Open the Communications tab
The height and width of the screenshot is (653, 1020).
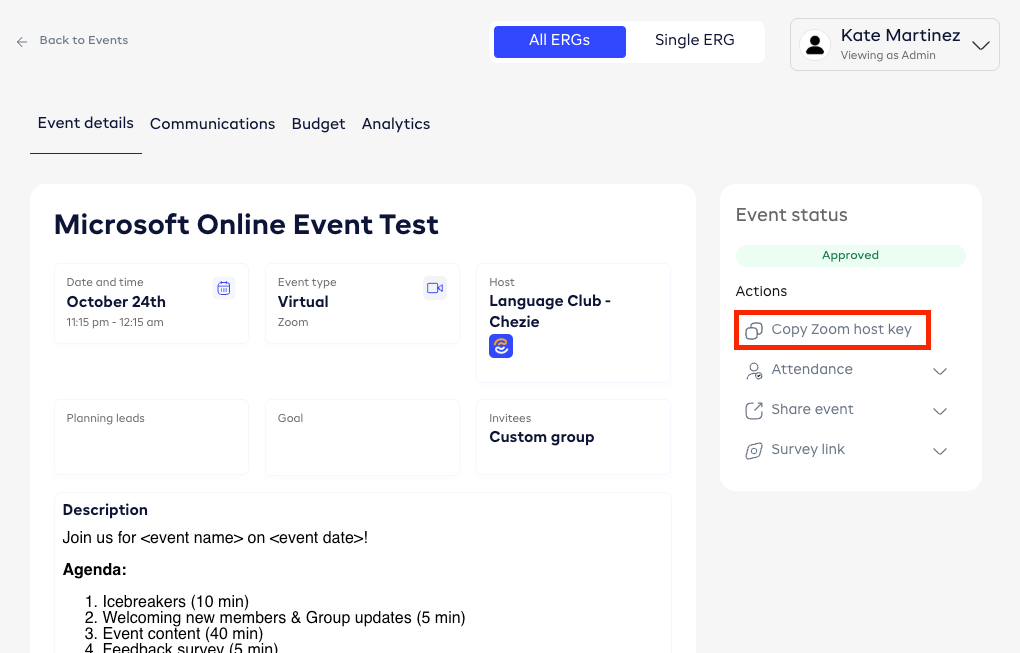click(212, 124)
